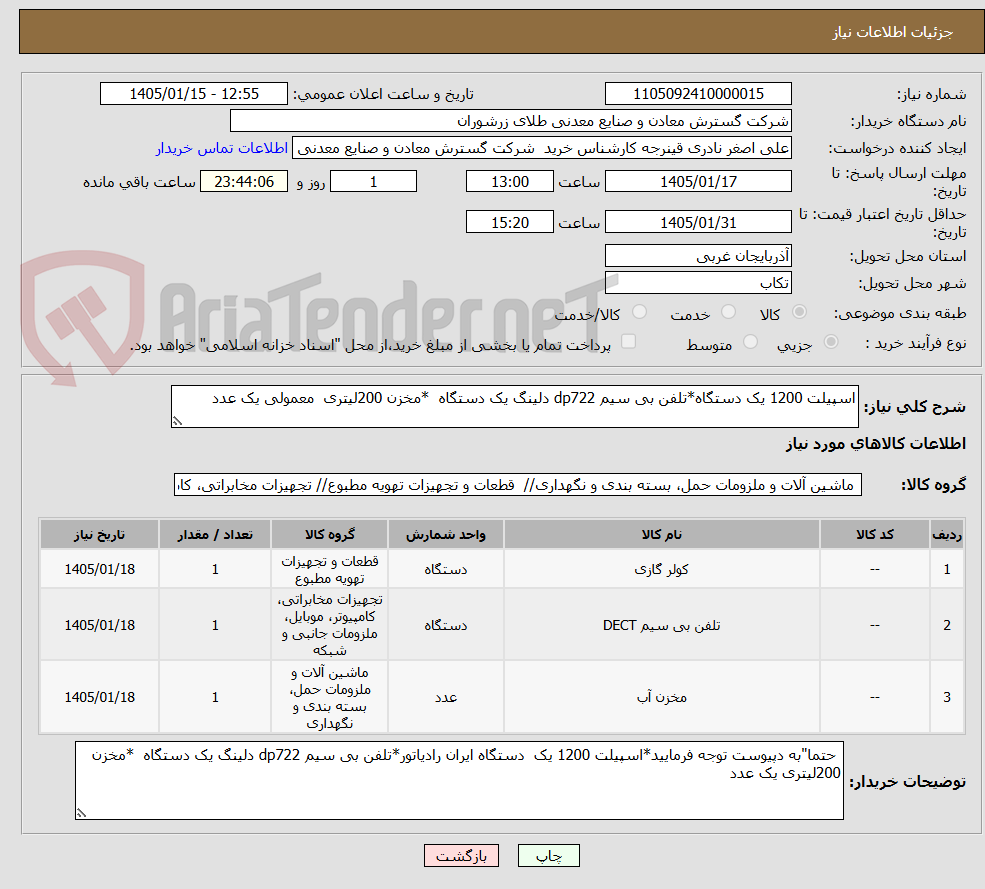Toggle the Islamic treasury payment checkbox
Screen dimensions: 985x889
(x=628, y=341)
